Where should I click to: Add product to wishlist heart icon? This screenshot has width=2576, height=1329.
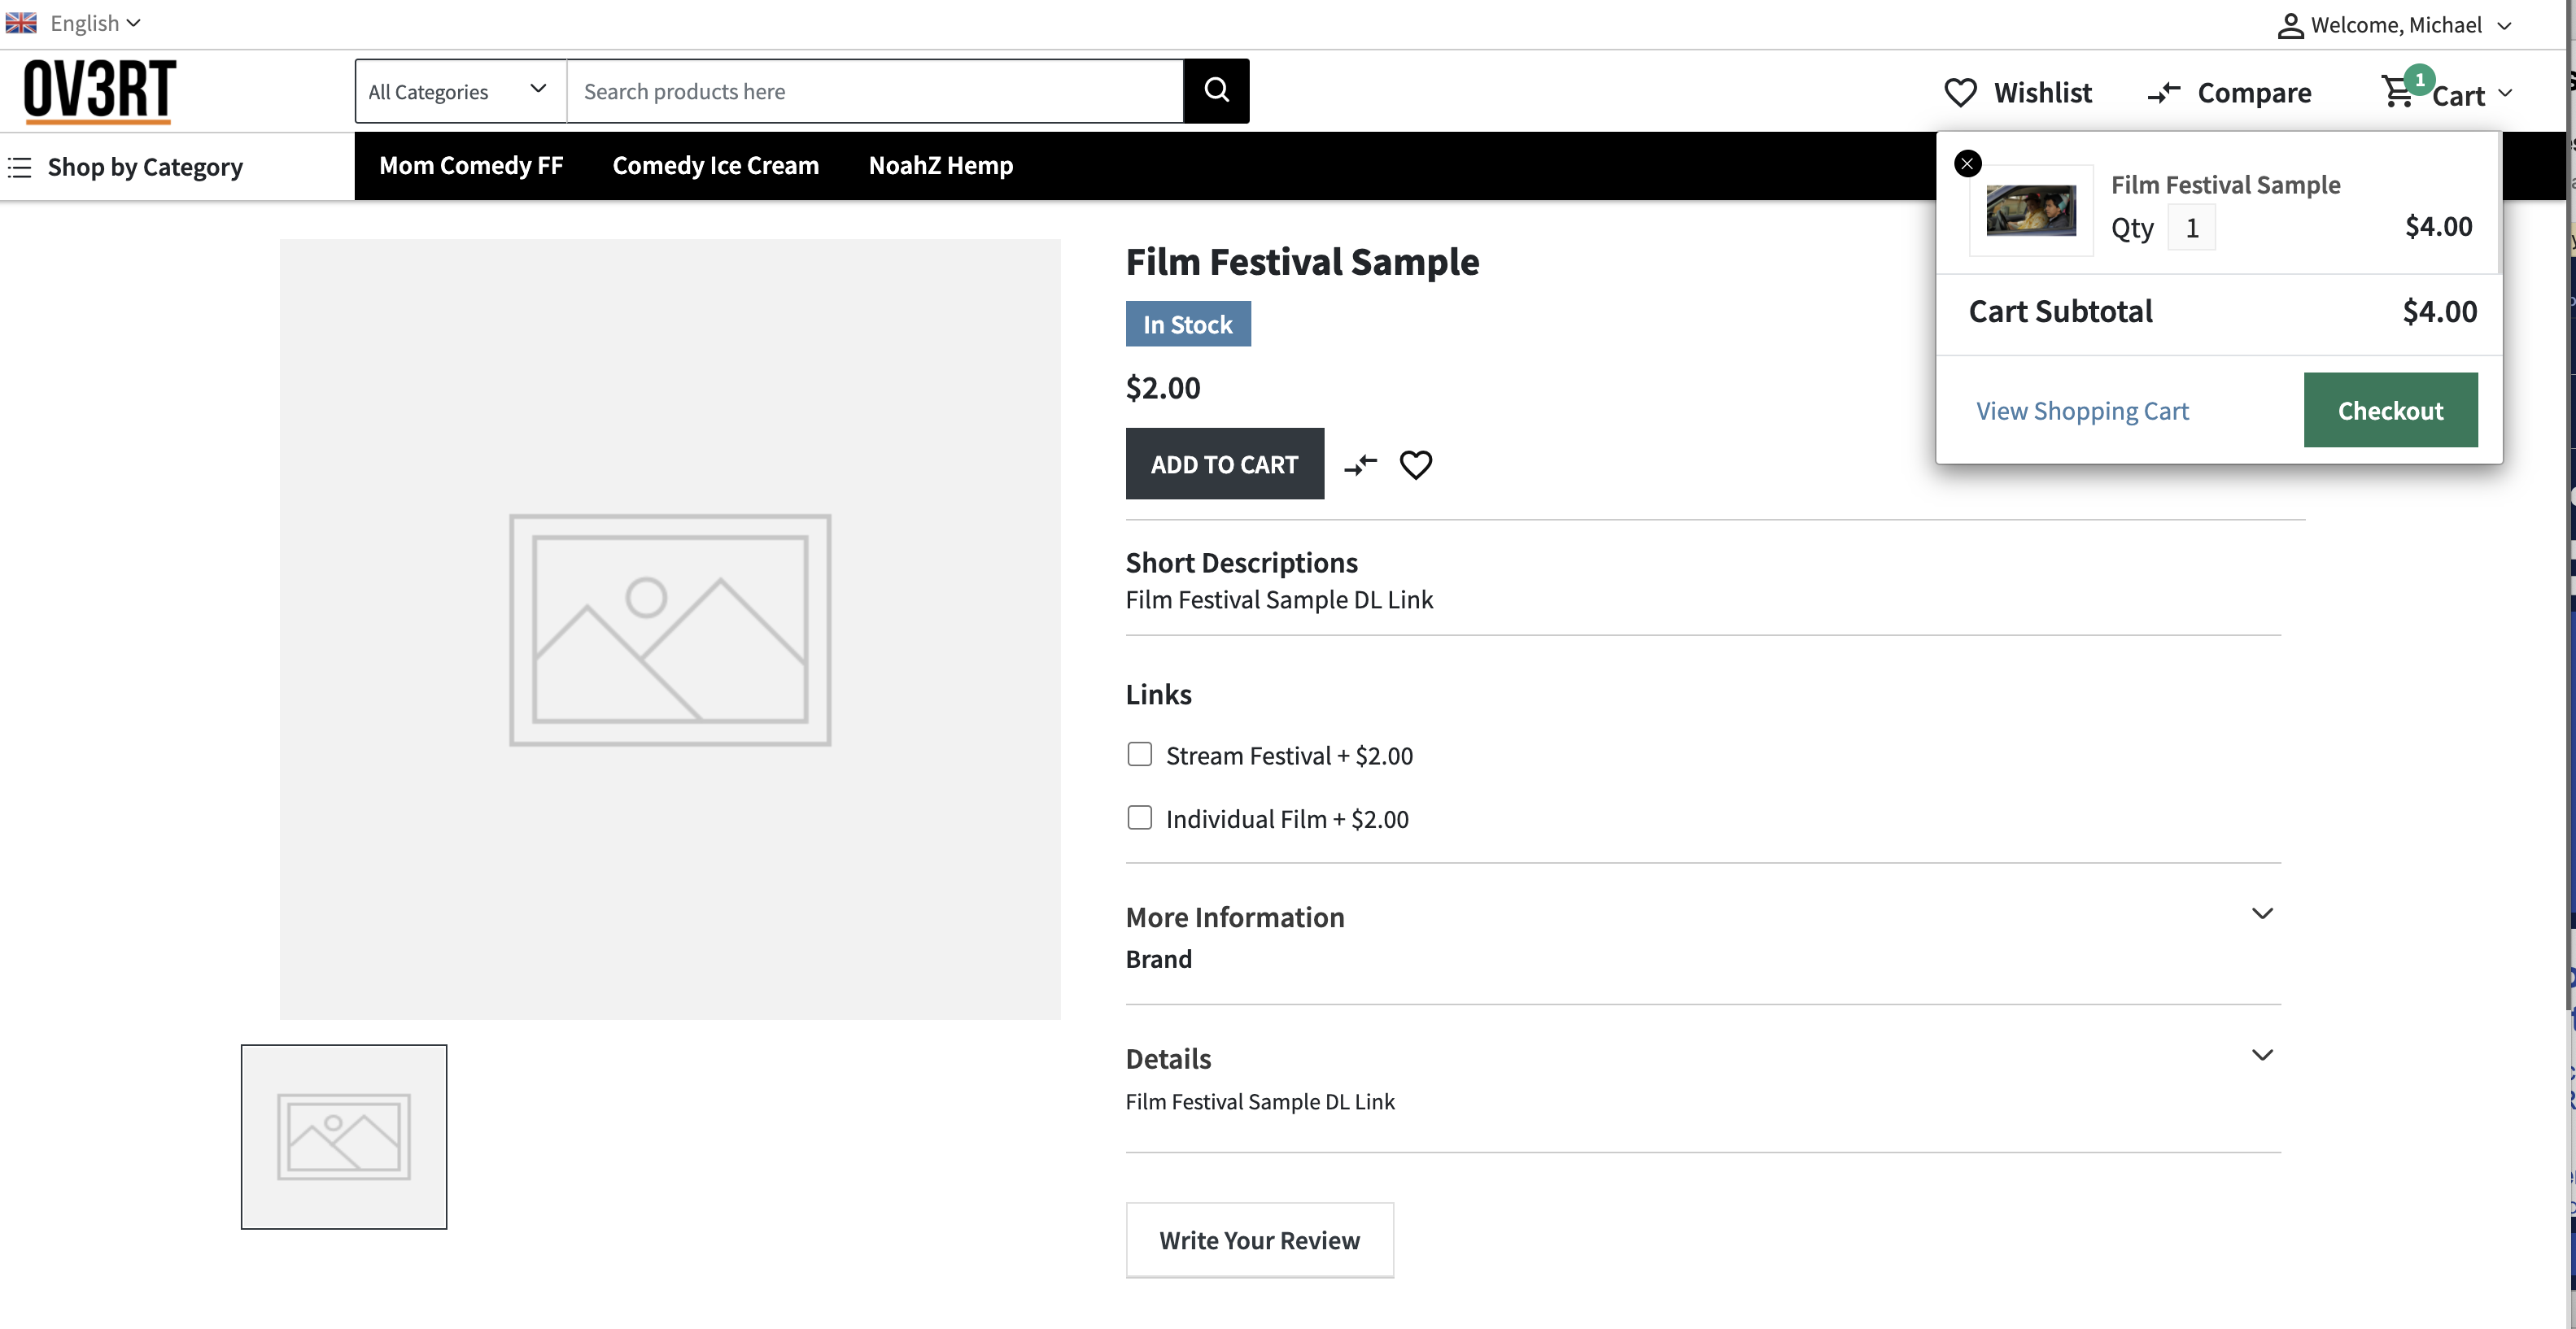point(1415,464)
